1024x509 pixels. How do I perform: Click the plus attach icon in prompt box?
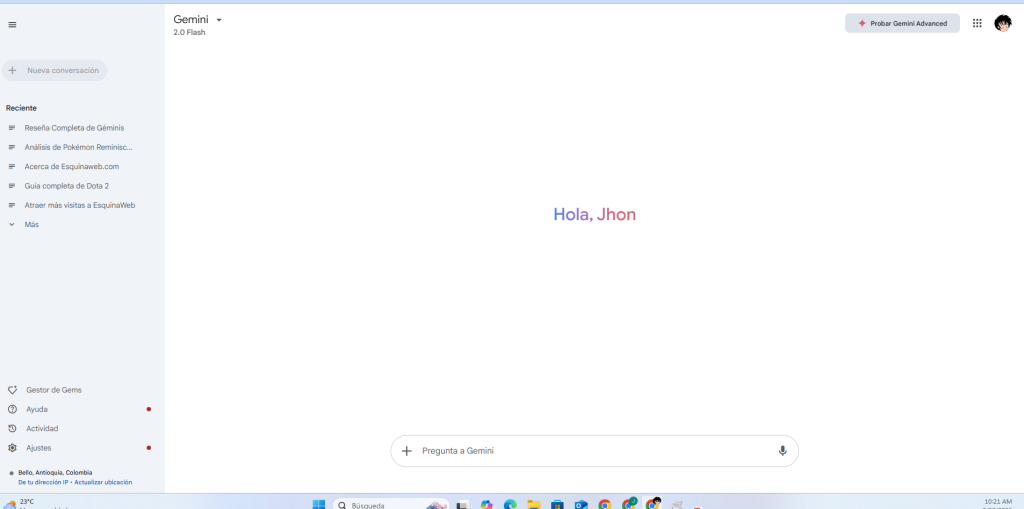click(406, 451)
